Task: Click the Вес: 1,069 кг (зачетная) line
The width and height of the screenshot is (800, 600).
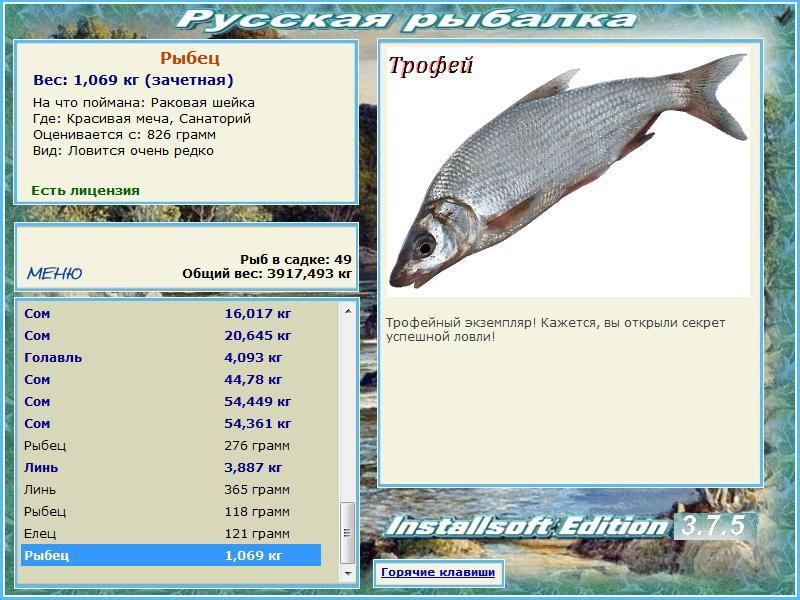Action: pyautogui.click(x=133, y=80)
